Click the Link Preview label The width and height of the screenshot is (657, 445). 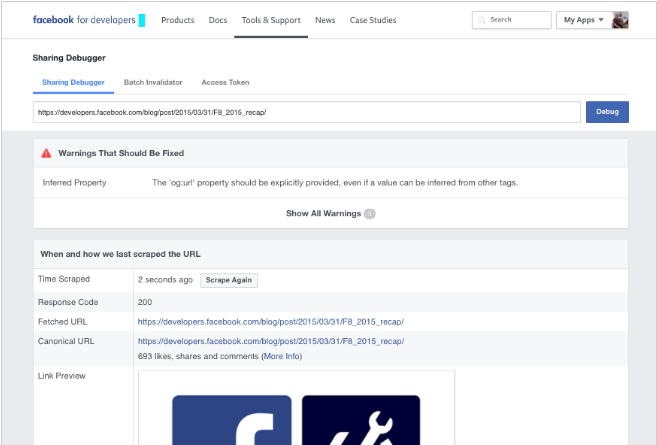[62, 376]
